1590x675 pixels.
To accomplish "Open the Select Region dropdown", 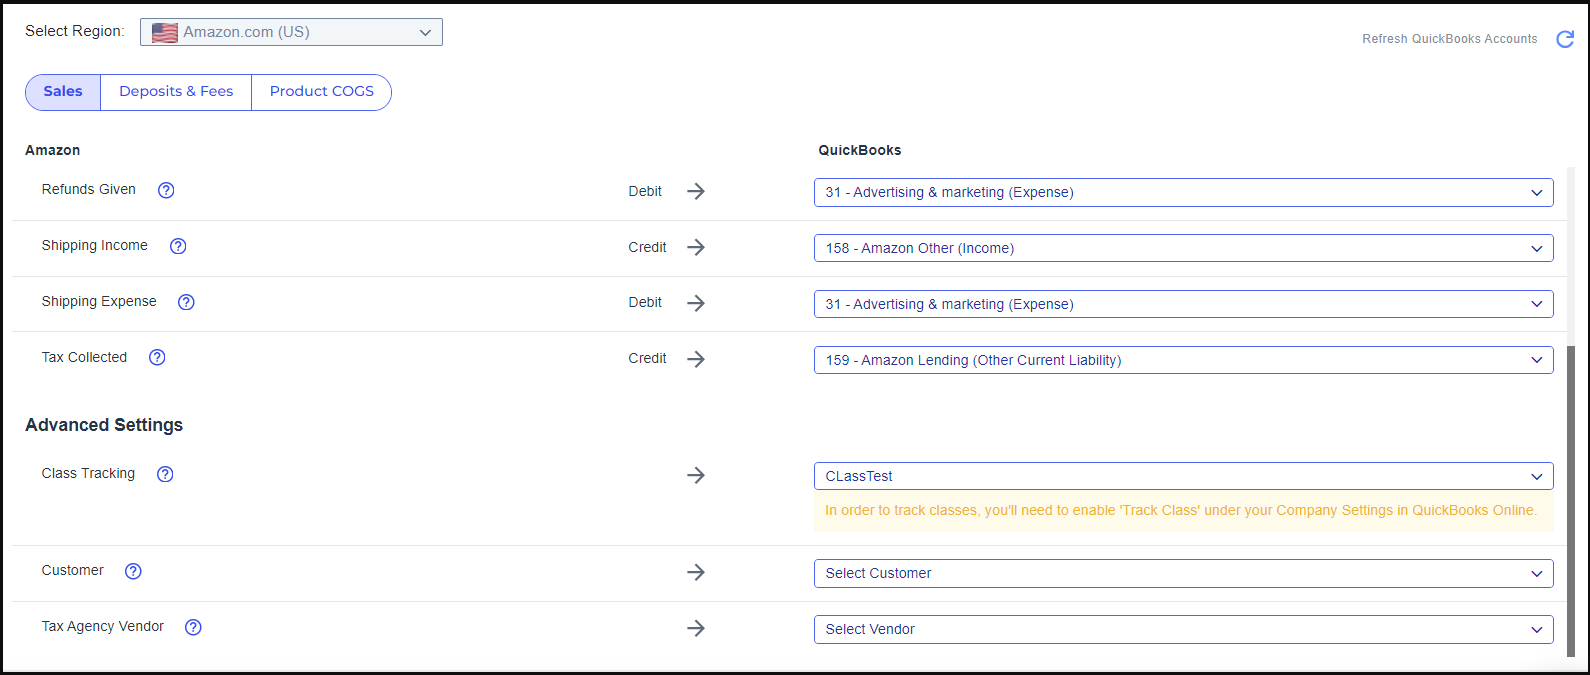I will tap(291, 32).
